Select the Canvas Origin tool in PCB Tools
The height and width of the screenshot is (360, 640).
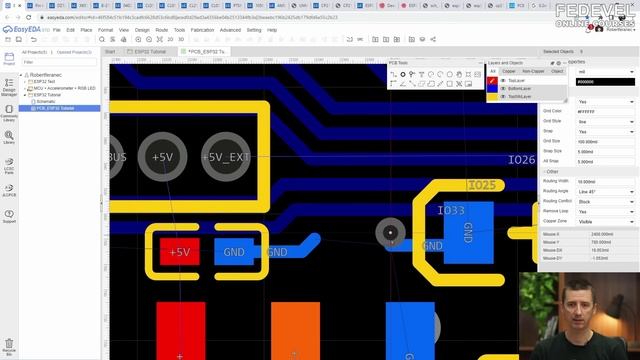click(393, 84)
